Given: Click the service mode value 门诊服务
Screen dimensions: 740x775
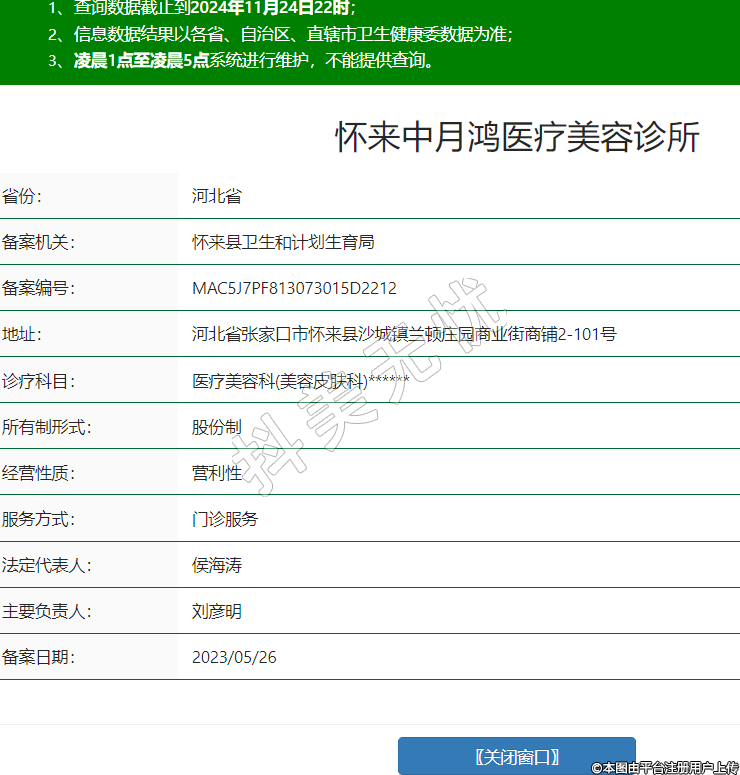Looking at the screenshot, I should click(x=225, y=519).
